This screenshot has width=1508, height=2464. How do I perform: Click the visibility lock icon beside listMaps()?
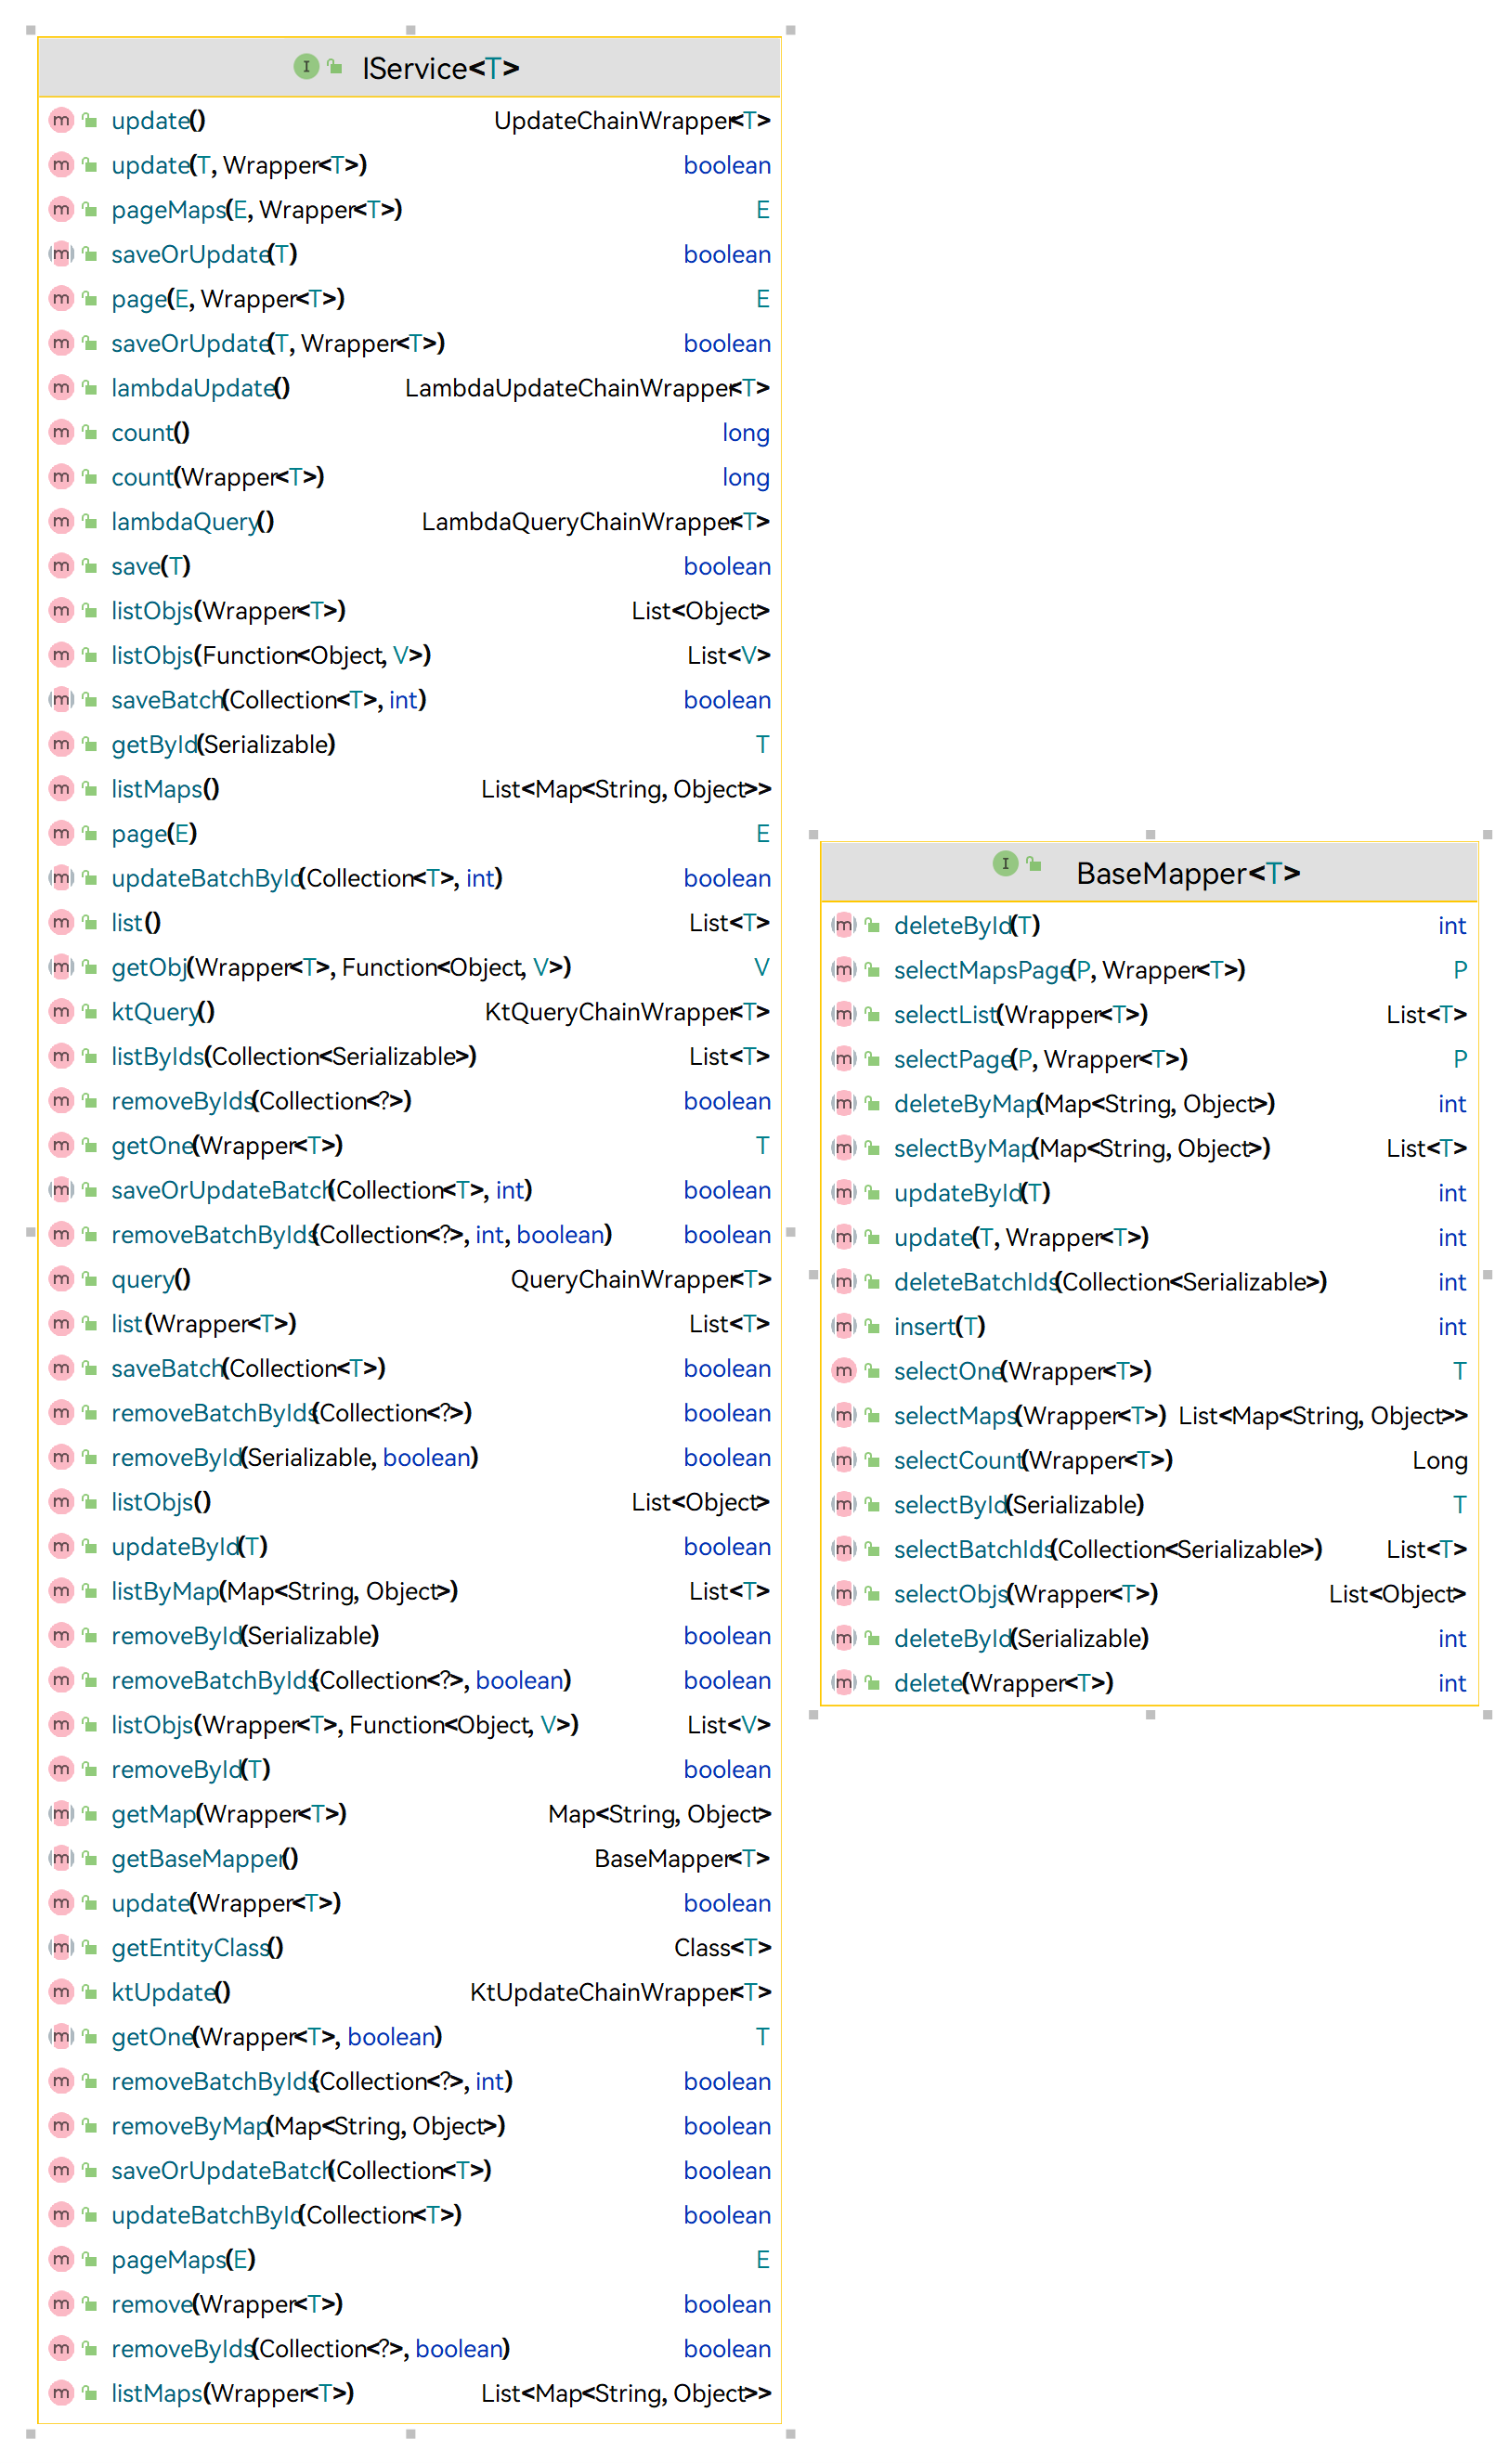point(89,789)
